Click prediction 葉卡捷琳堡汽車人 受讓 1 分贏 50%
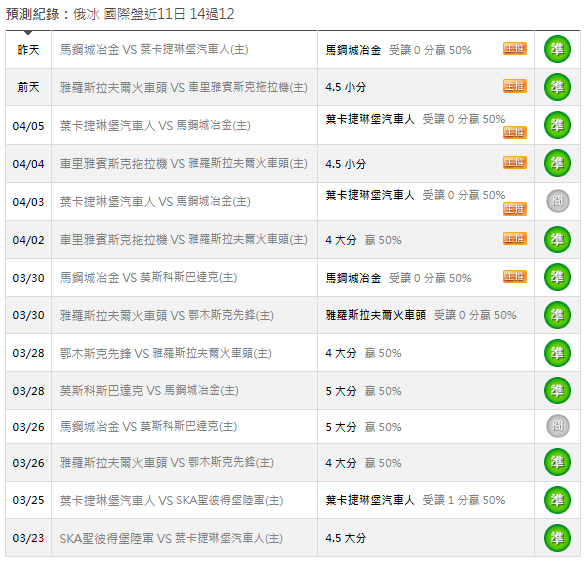Viewport: 585px width, 561px height. coord(415,500)
